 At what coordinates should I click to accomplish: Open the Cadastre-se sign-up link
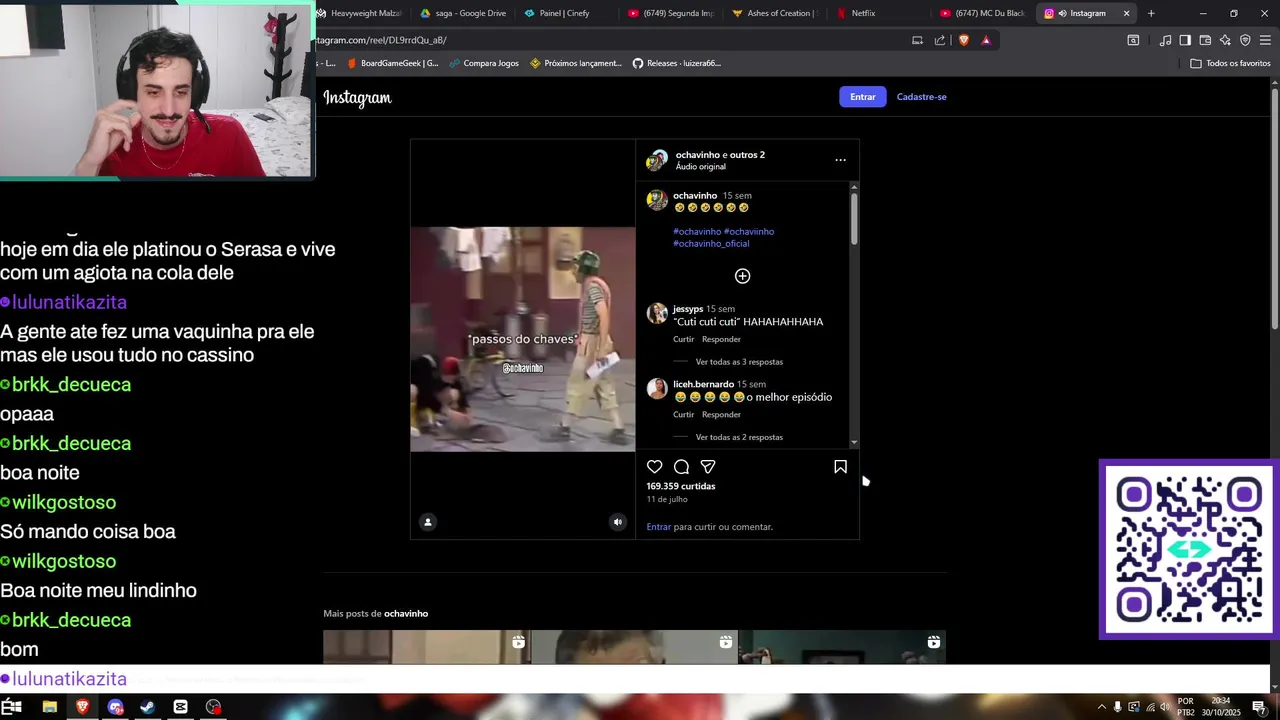click(921, 97)
